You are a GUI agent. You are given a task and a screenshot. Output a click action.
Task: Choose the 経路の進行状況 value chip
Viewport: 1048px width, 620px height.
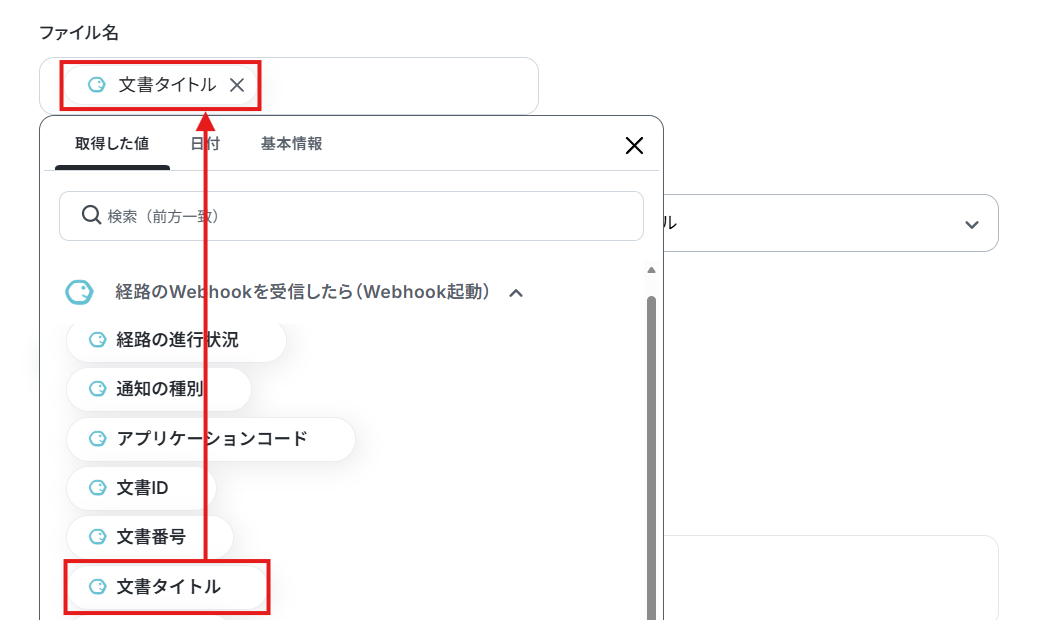pos(176,340)
